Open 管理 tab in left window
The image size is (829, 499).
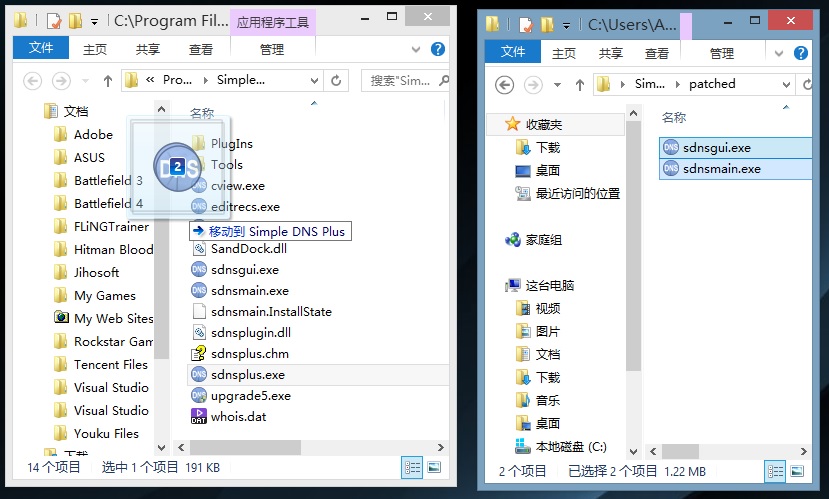click(x=272, y=49)
